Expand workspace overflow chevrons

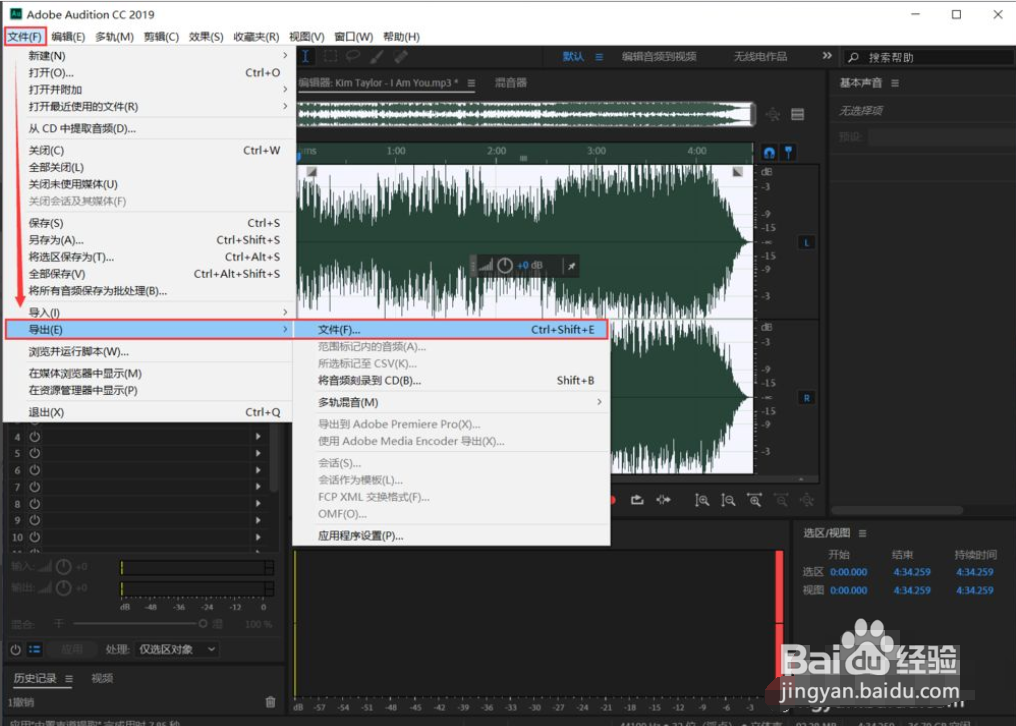click(827, 56)
